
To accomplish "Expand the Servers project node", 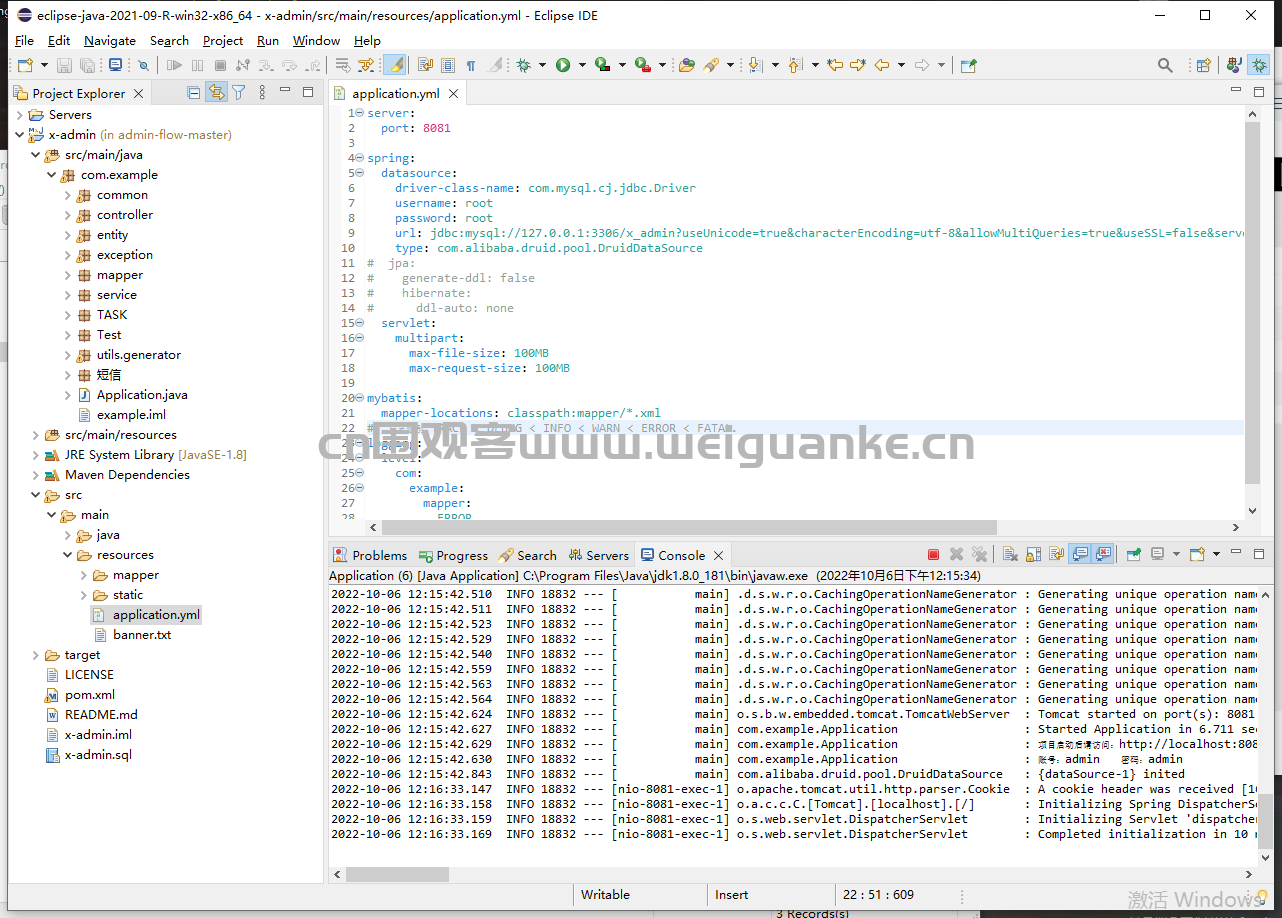I will point(21,115).
